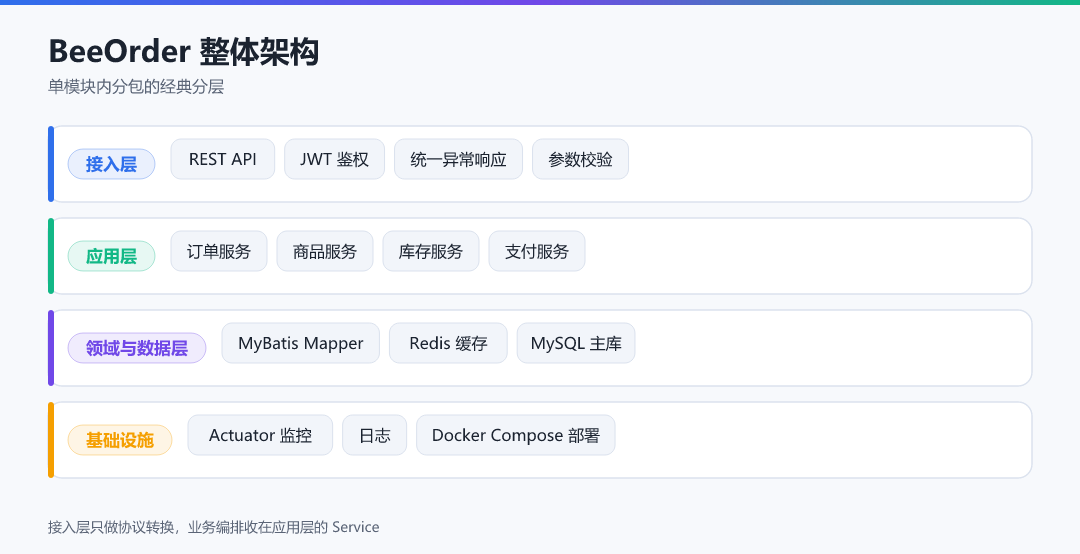Click the subtitle 单模块内分包的经典分层
The image size is (1080, 554).
[x=136, y=87]
